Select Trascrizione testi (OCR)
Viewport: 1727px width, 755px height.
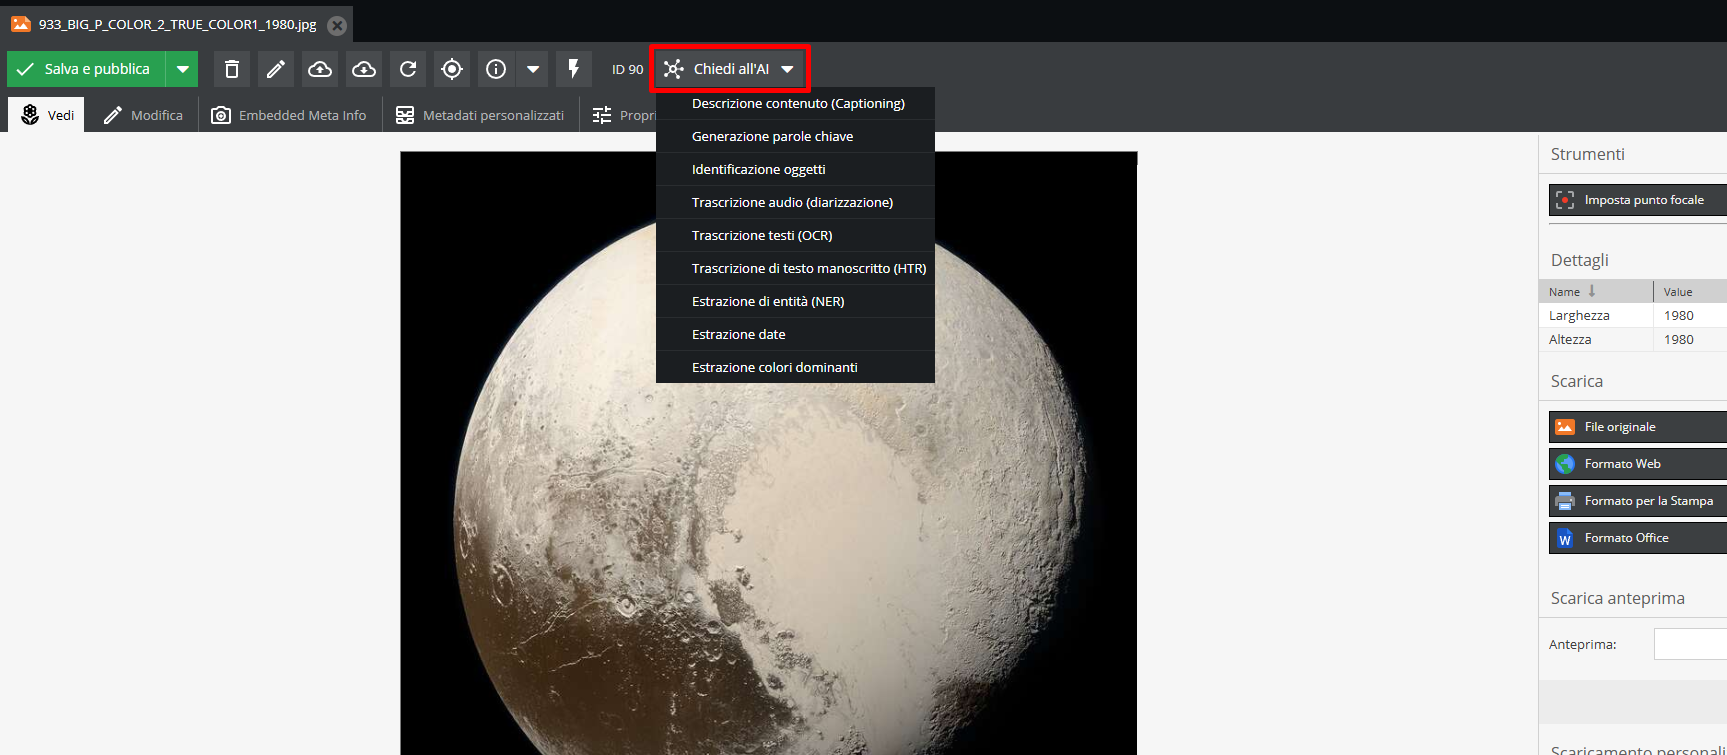click(795, 235)
